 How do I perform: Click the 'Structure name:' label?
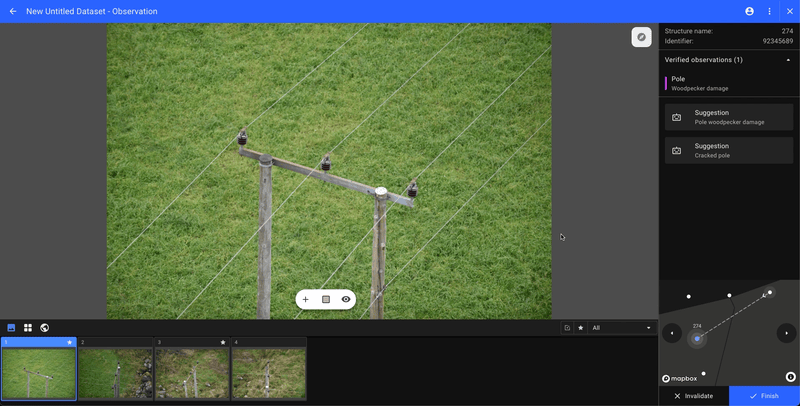(689, 31)
